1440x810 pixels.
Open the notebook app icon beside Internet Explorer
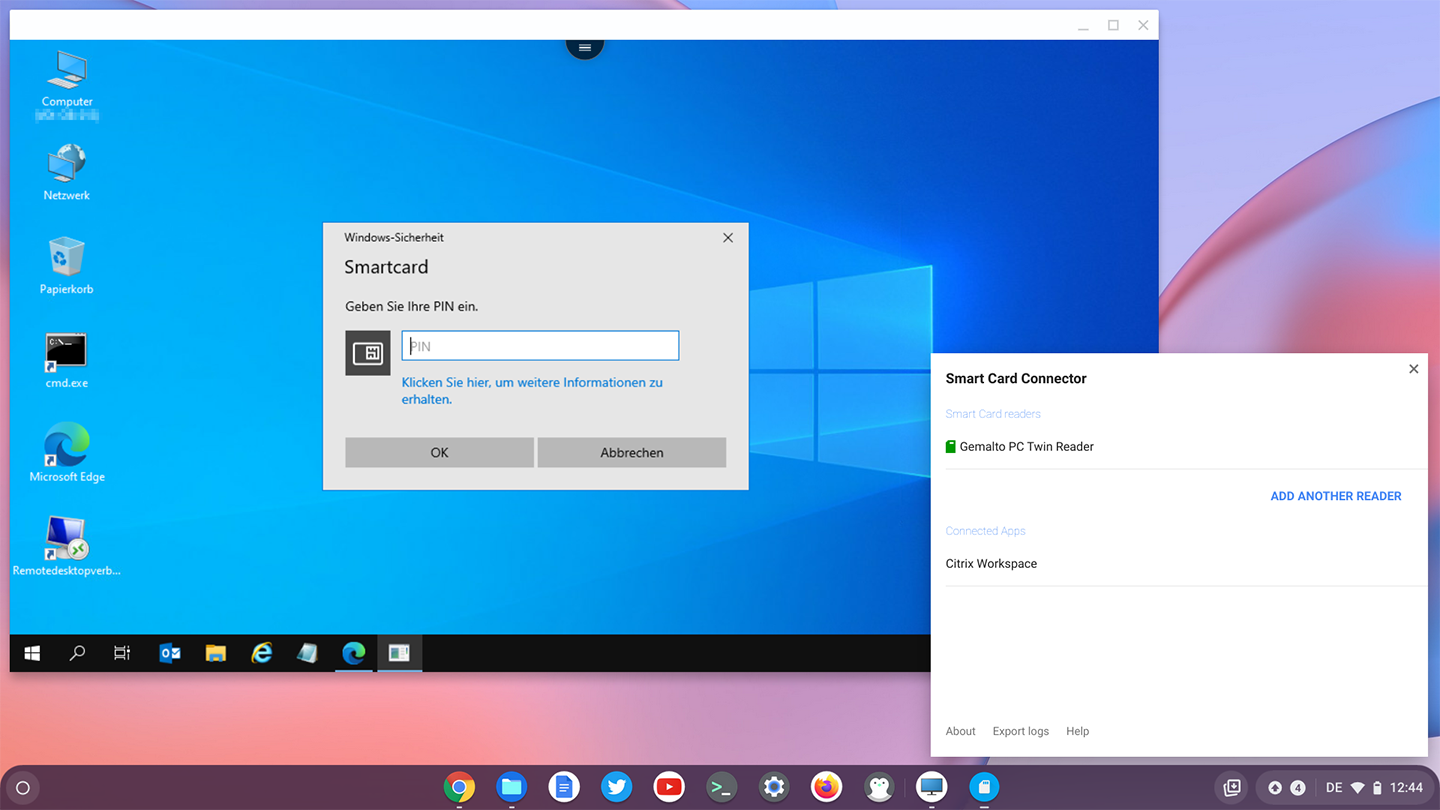tap(308, 653)
